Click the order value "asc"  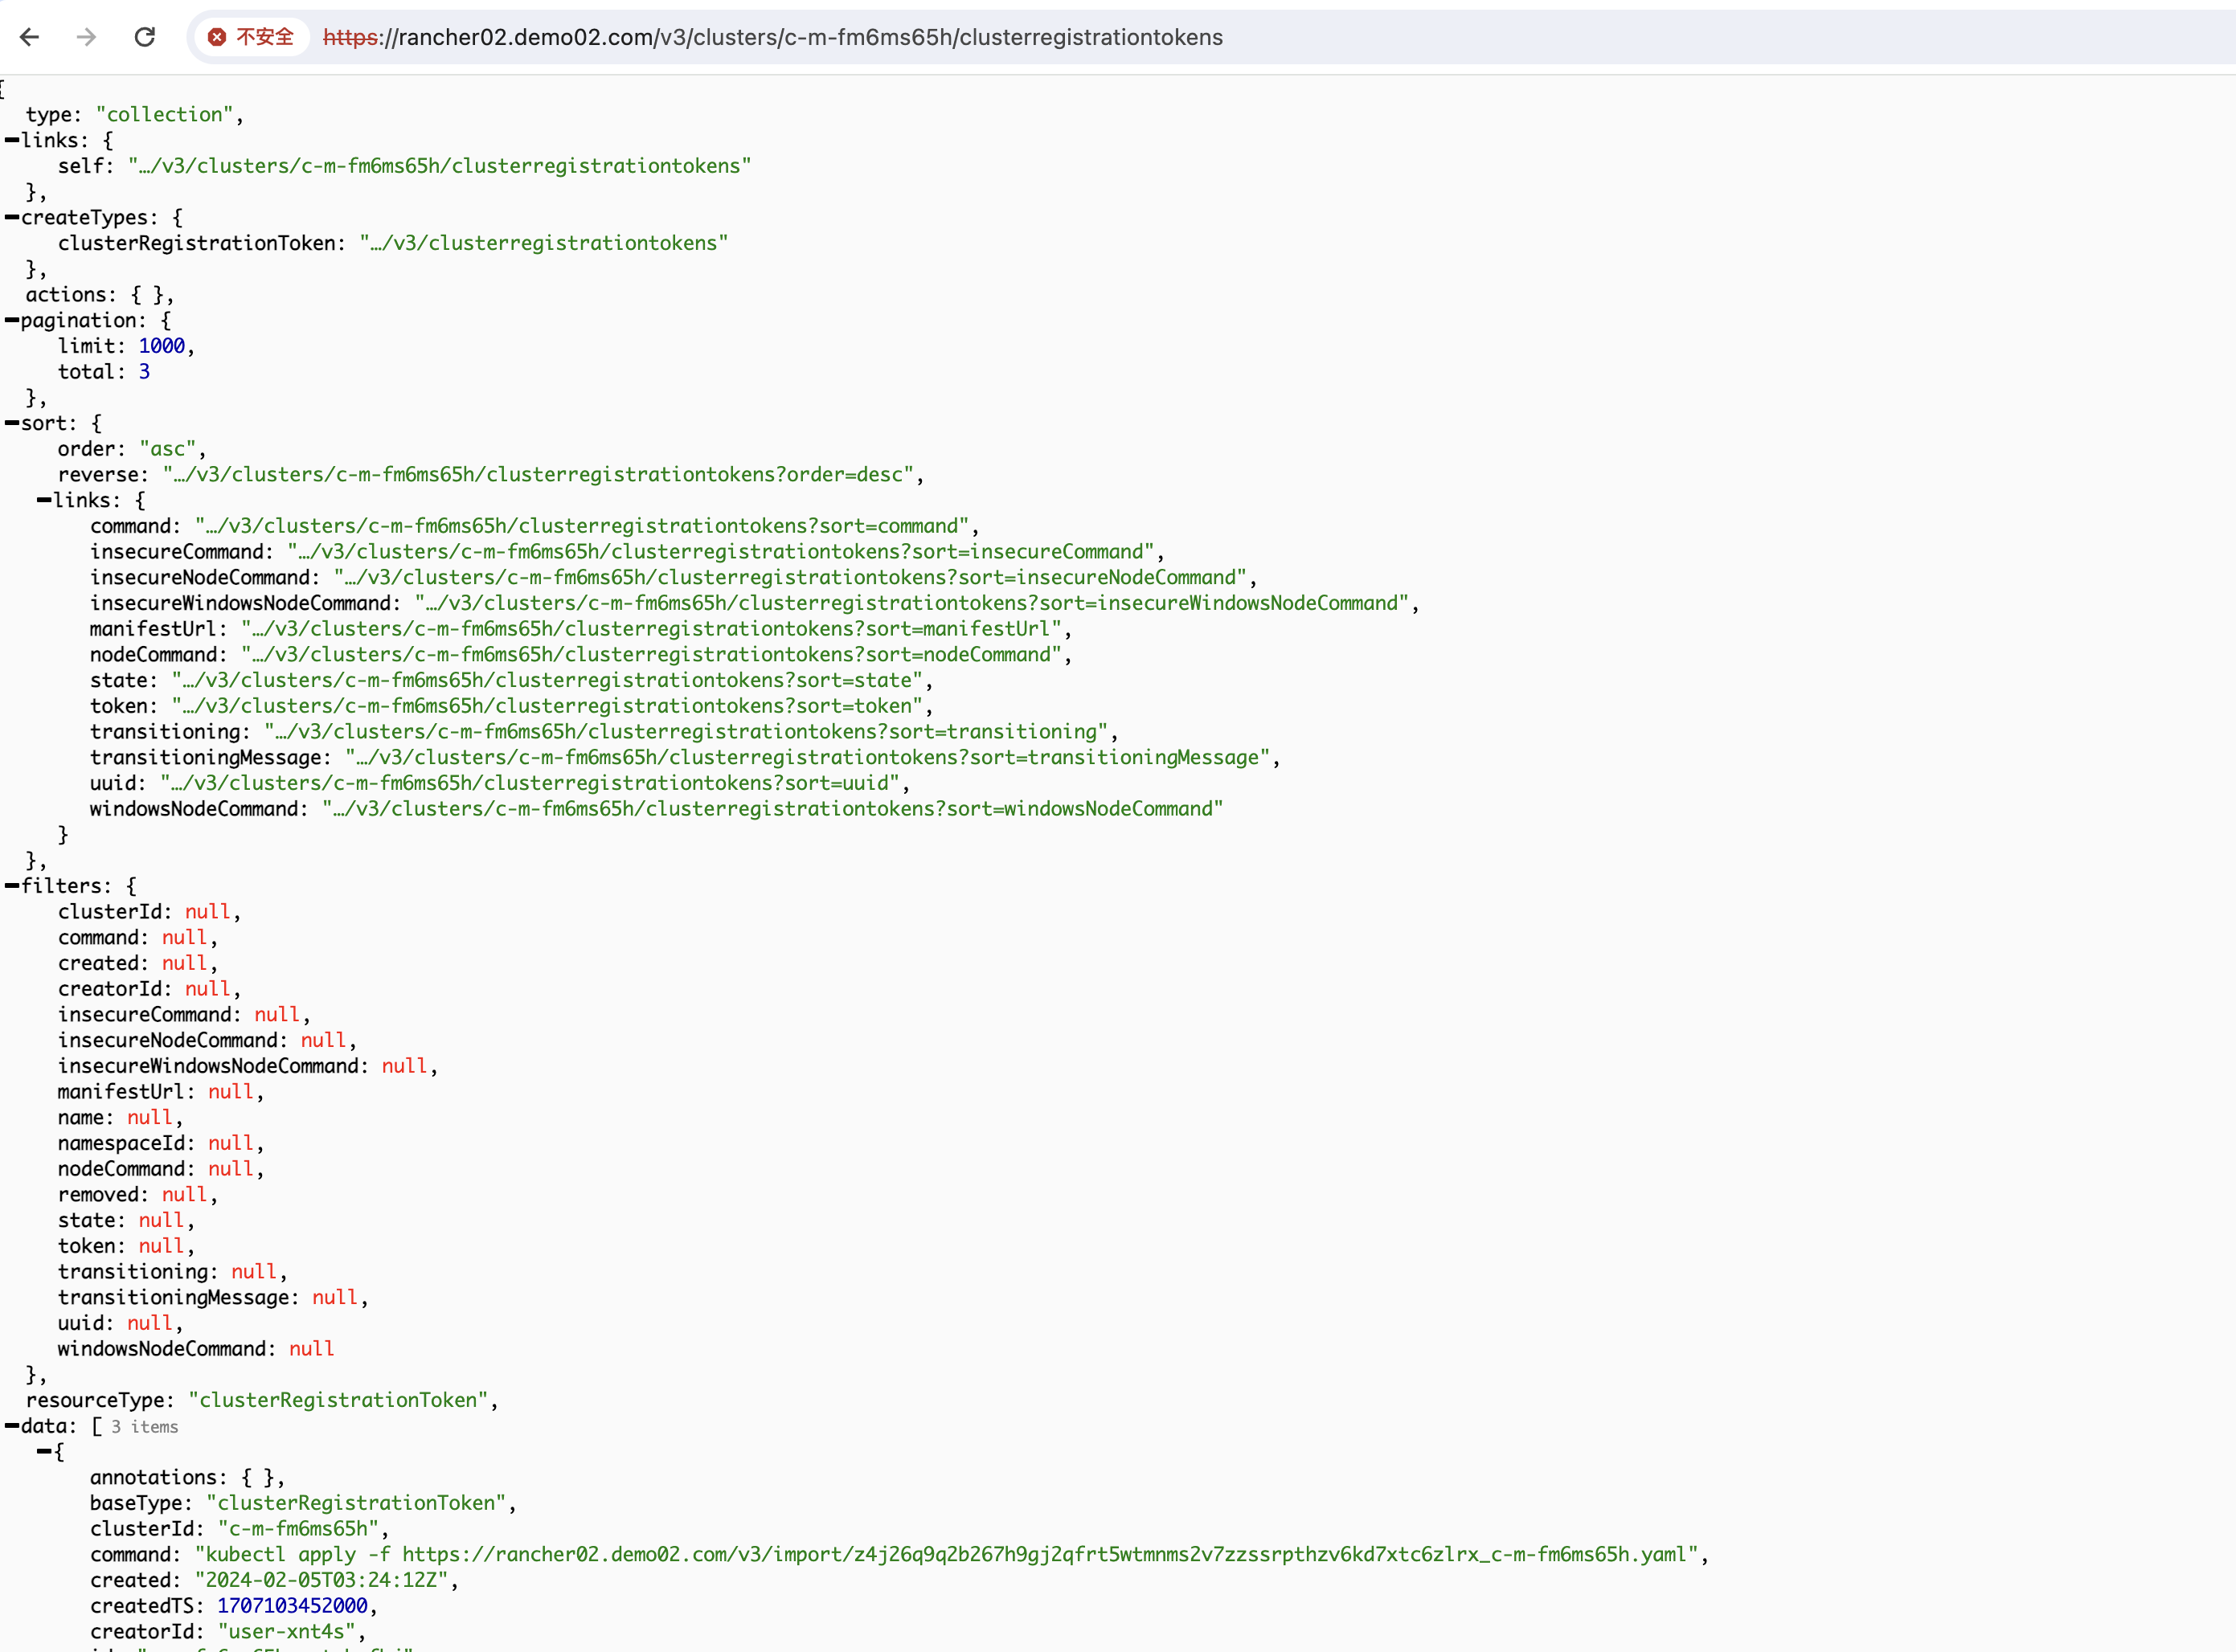pyautogui.click(x=168, y=449)
